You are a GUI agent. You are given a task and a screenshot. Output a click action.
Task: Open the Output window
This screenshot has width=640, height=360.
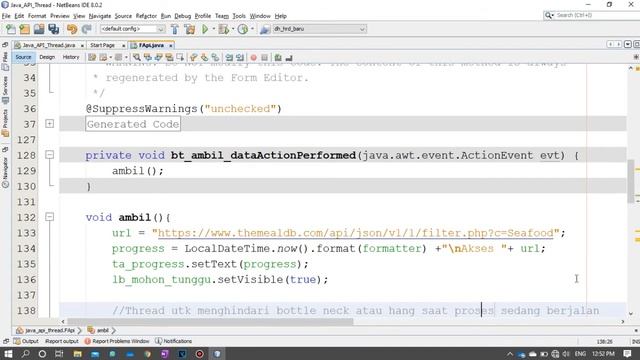26,341
